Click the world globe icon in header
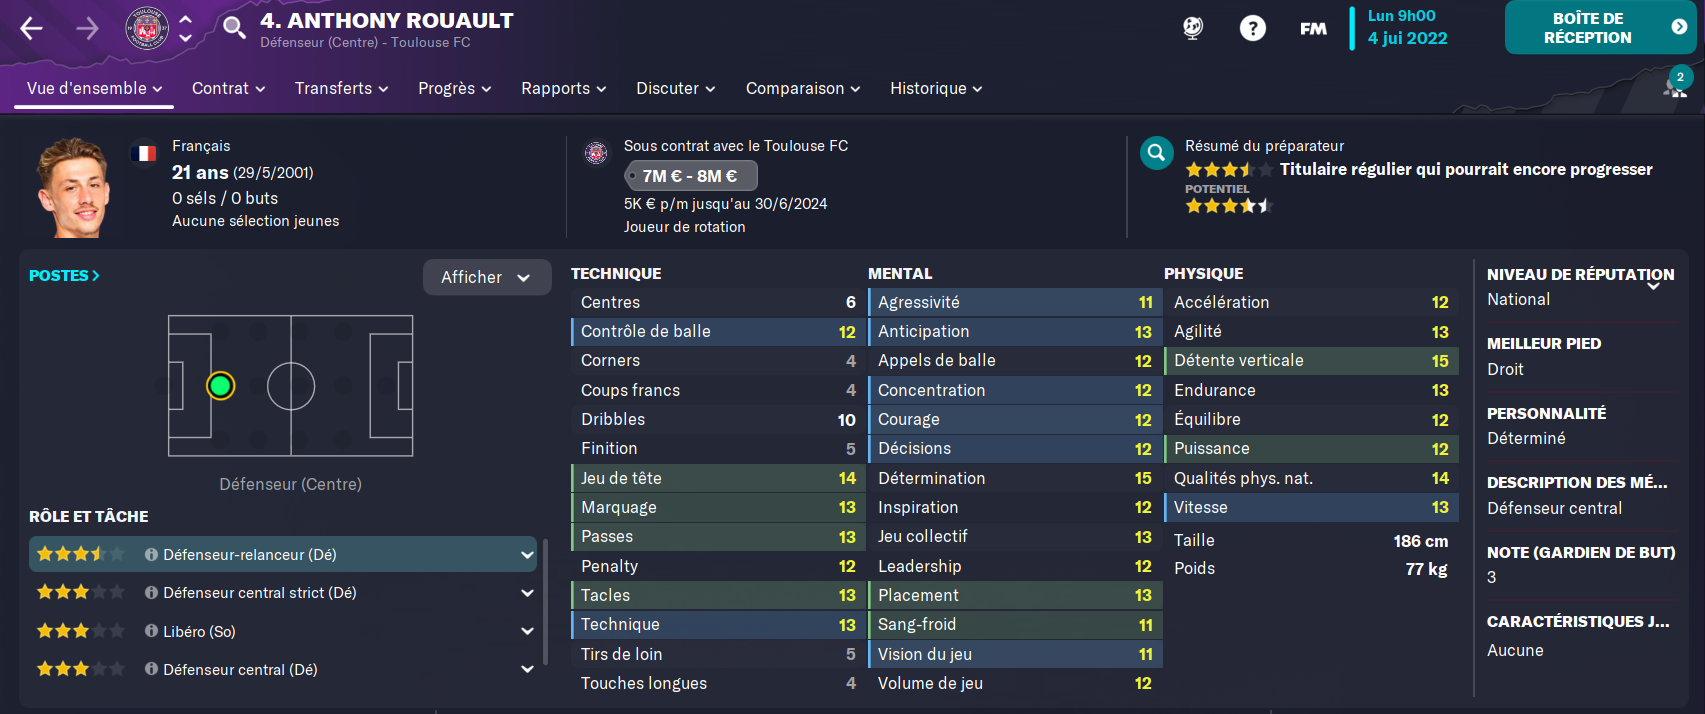 [x=1193, y=28]
